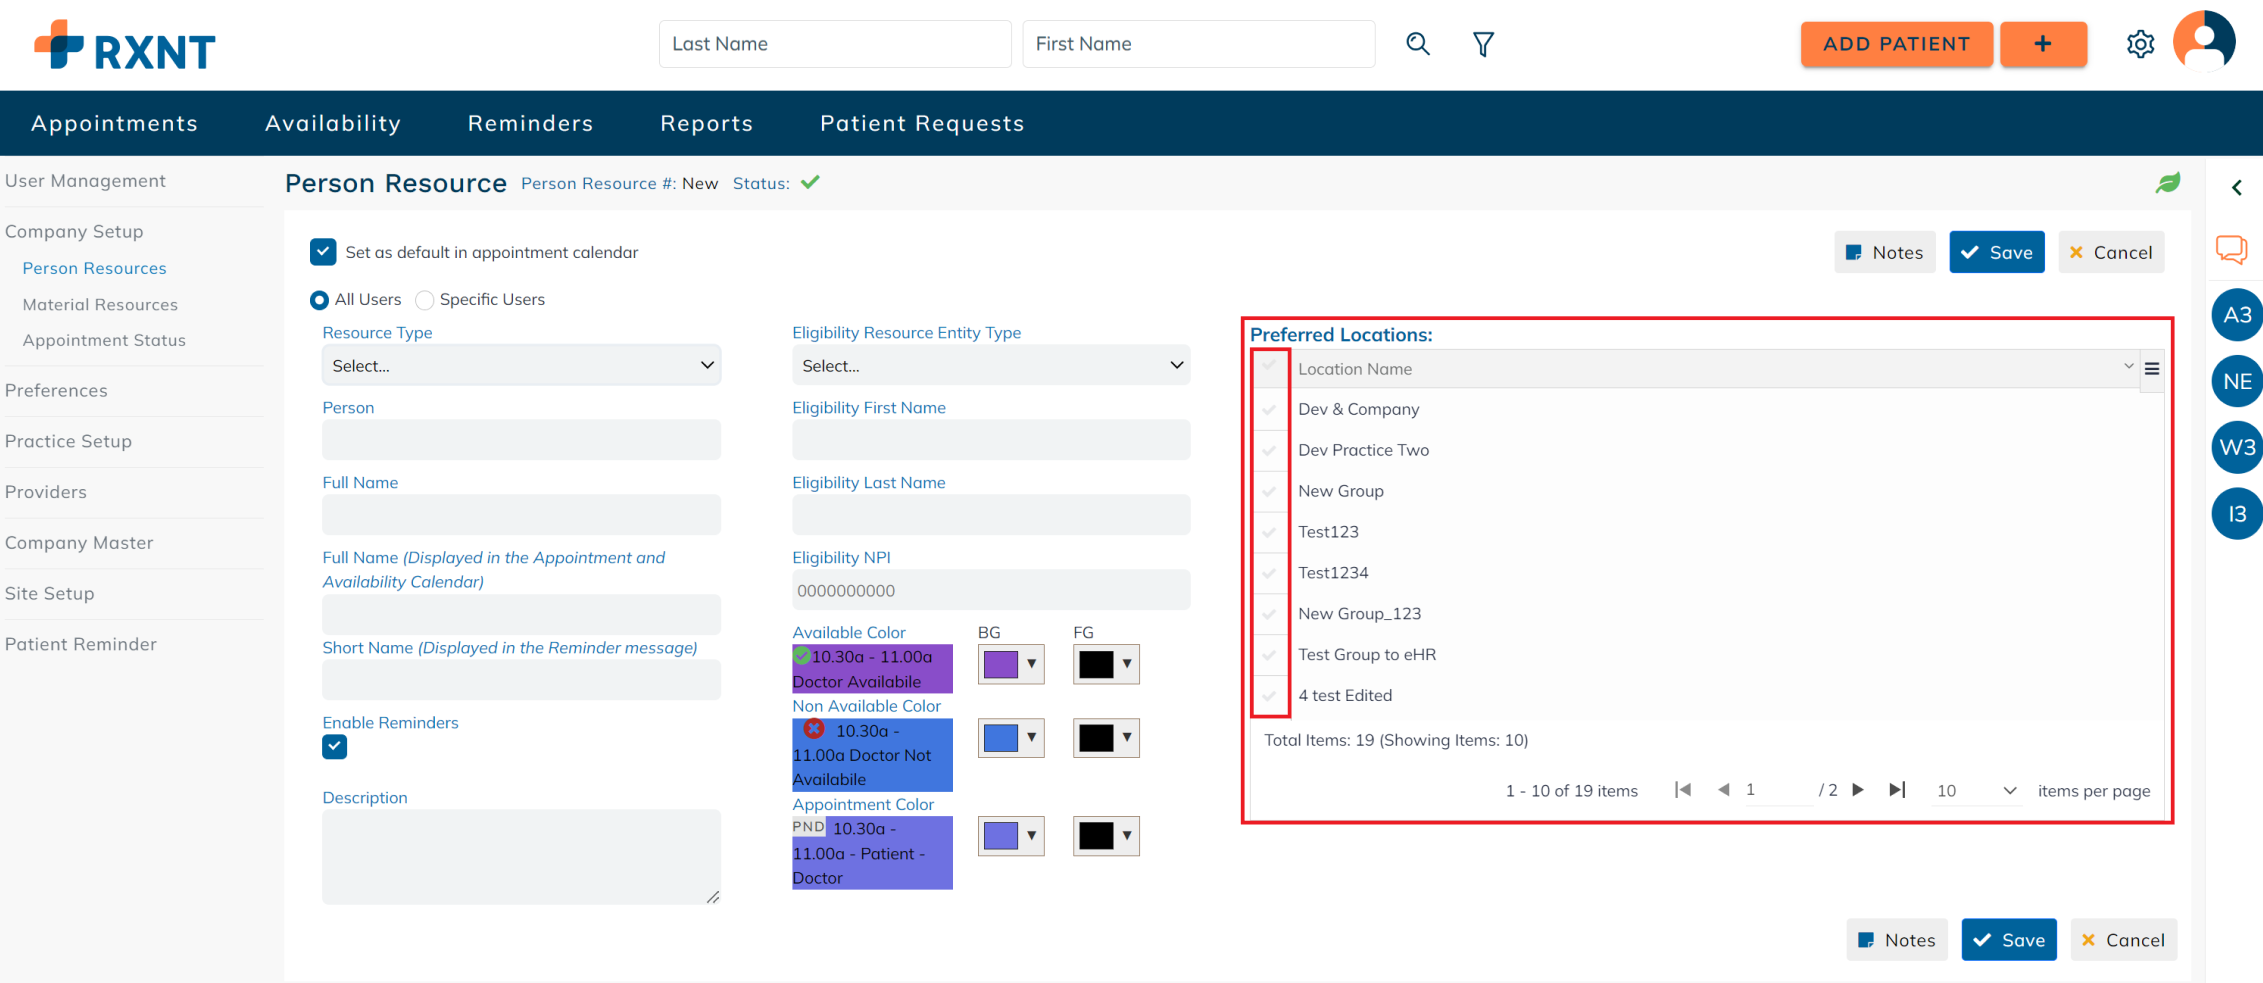Disable the Enable Reminders checkbox
This screenshot has height=983, width=2263.
pos(334,747)
